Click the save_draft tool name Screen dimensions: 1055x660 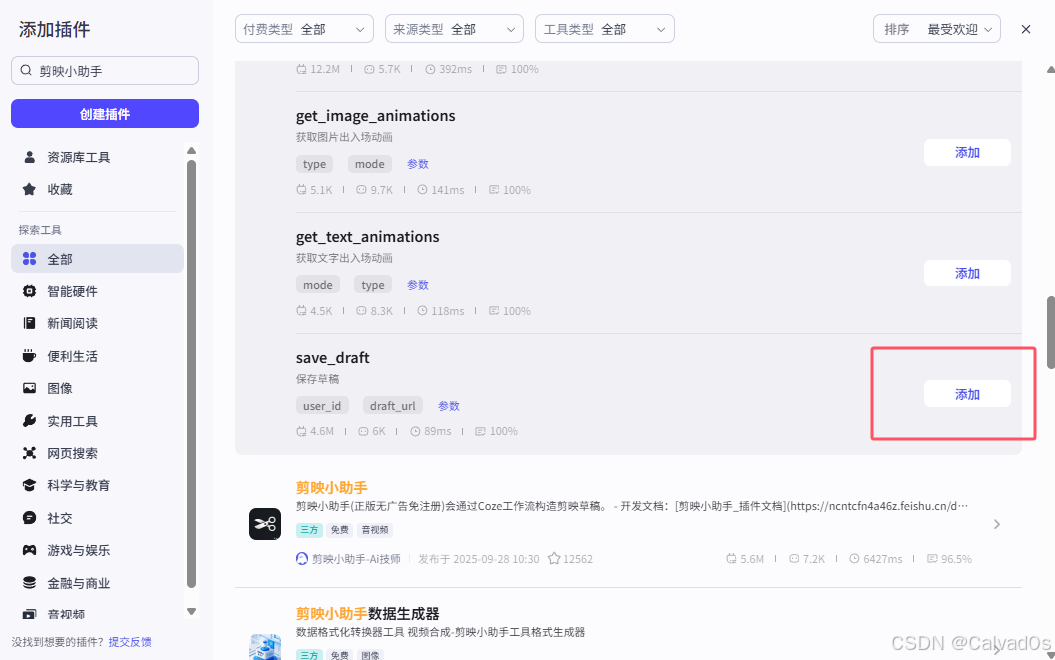pos(332,358)
